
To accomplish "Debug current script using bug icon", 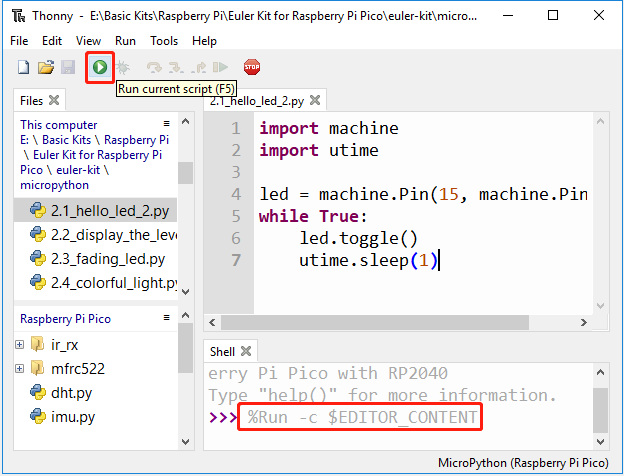I will coord(123,67).
